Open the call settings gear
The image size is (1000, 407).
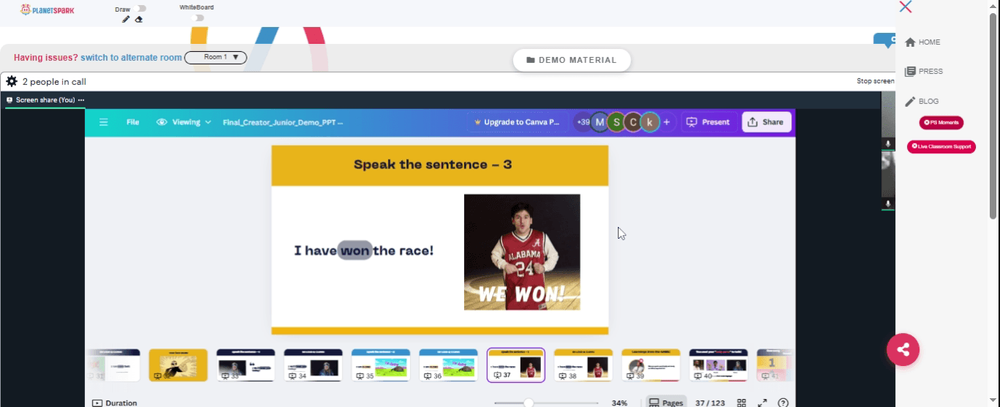(x=11, y=82)
